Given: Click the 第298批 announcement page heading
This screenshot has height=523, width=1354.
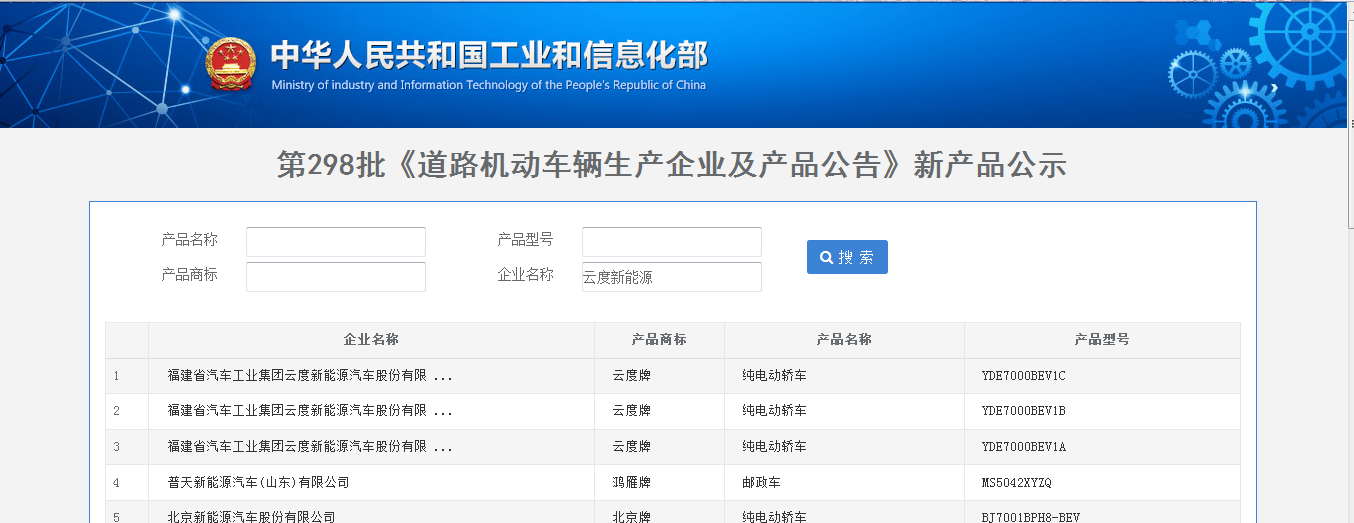Looking at the screenshot, I should [x=672, y=166].
